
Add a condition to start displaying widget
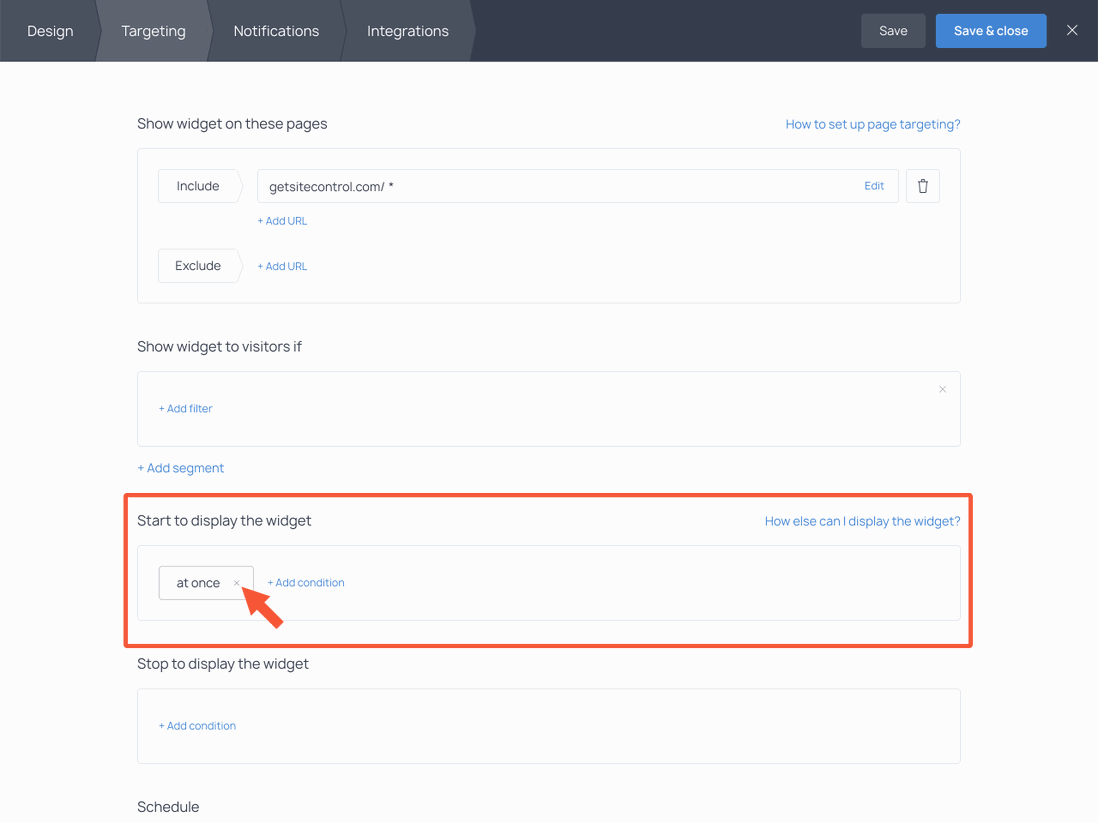point(306,582)
